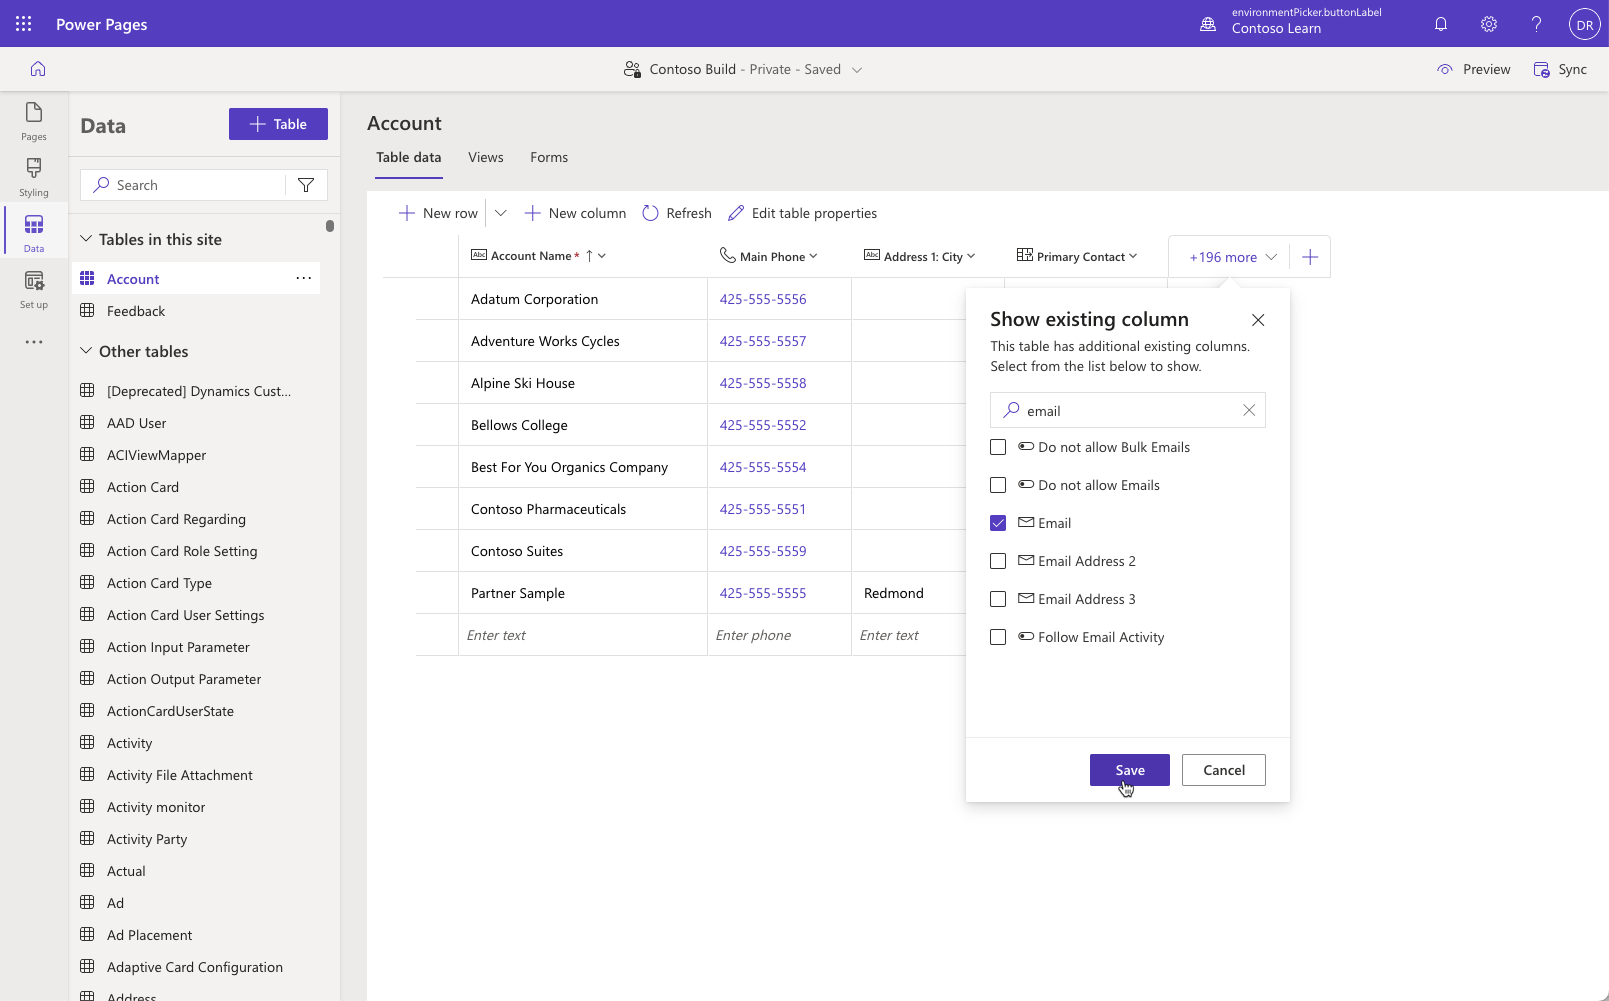Open the settings gear

point(1488,23)
